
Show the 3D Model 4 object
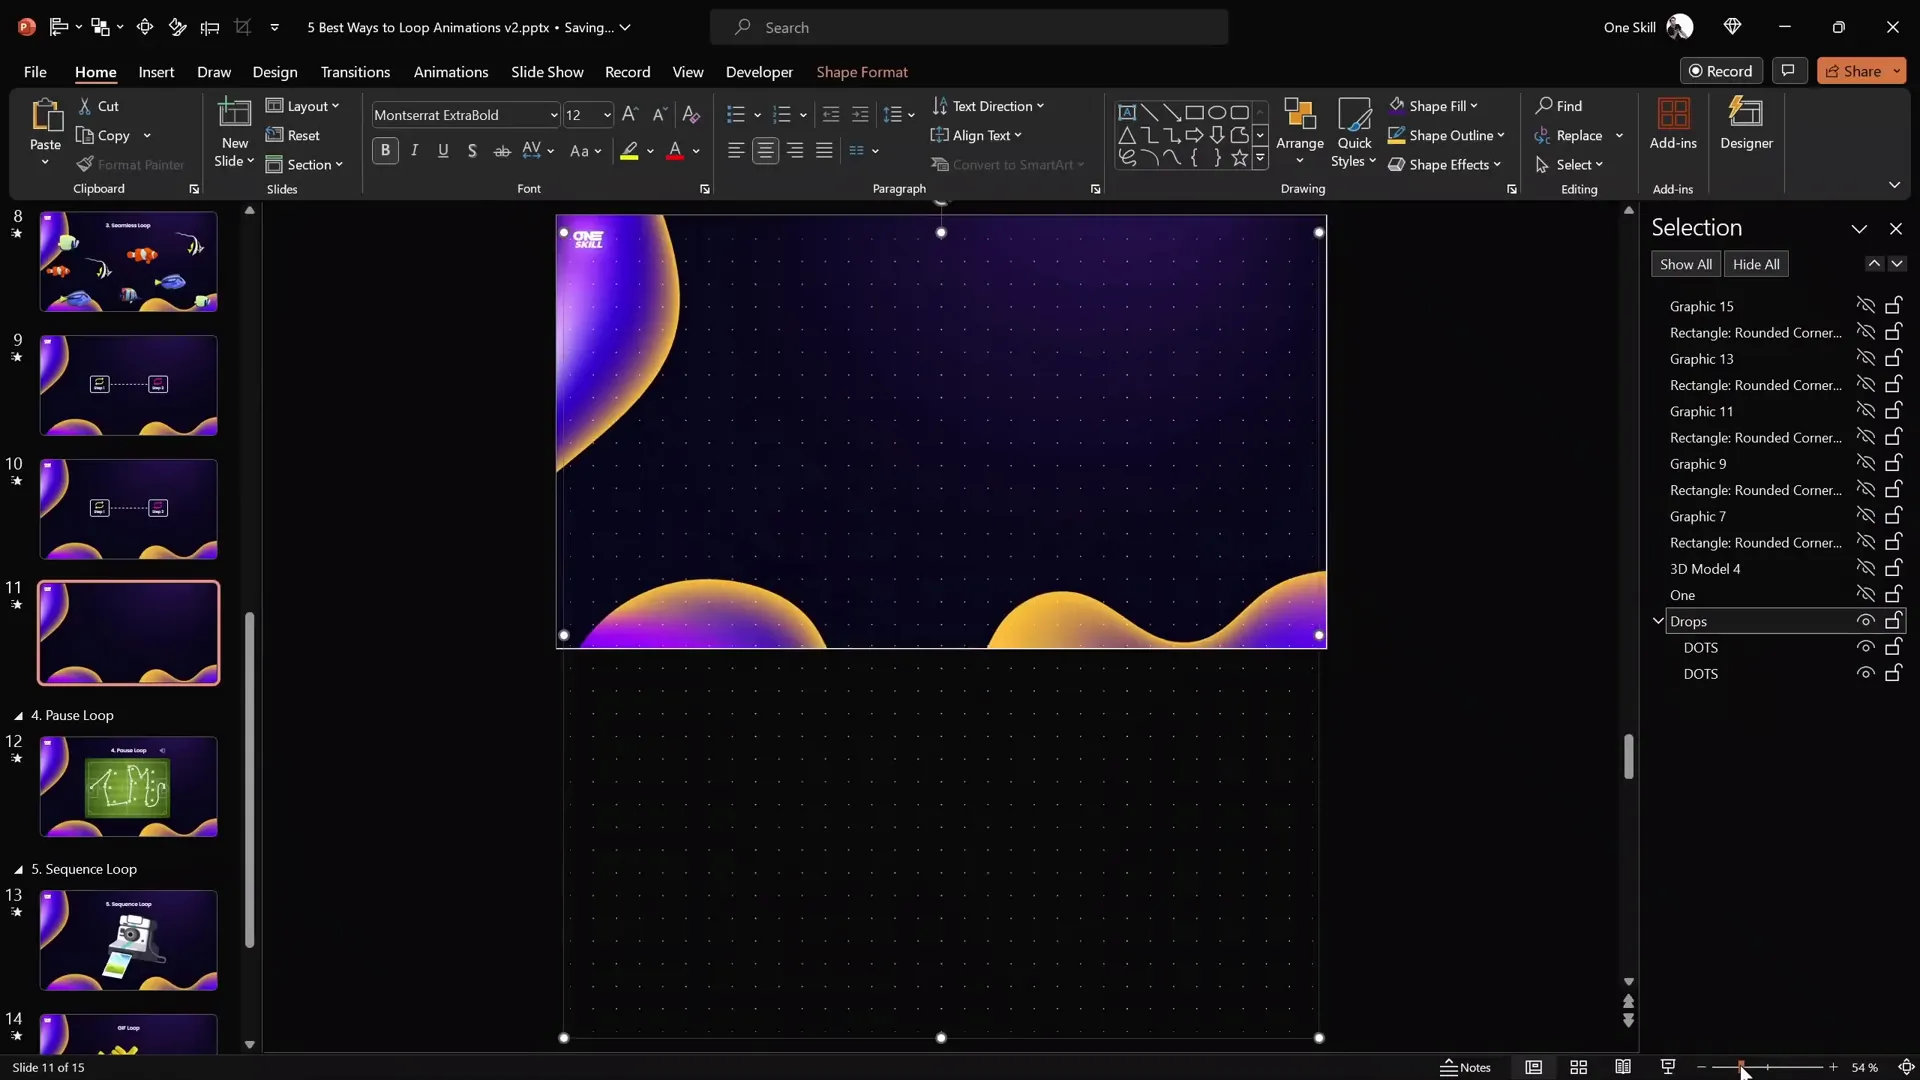pyautogui.click(x=1865, y=568)
